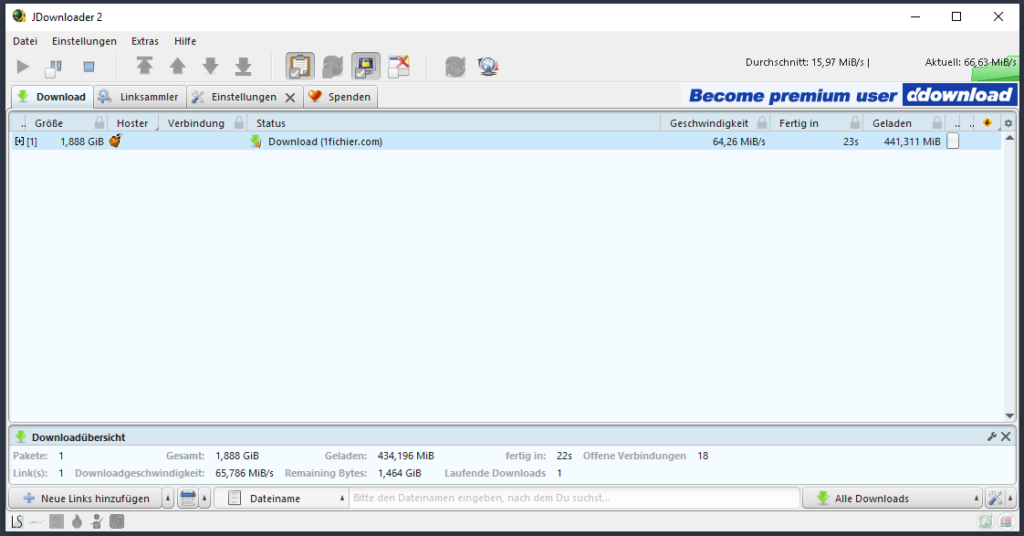The image size is (1024, 536).
Task: Open table column settings gear
Action: click(x=1008, y=123)
